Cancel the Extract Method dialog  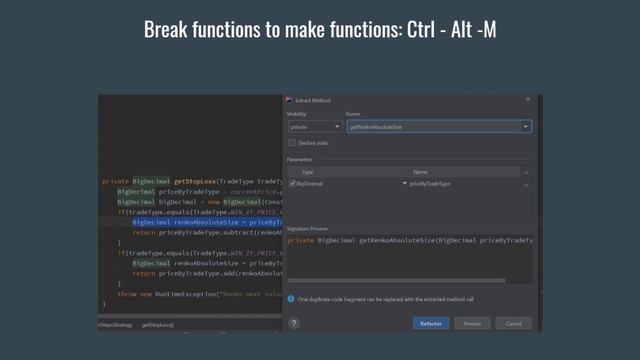[x=513, y=323]
